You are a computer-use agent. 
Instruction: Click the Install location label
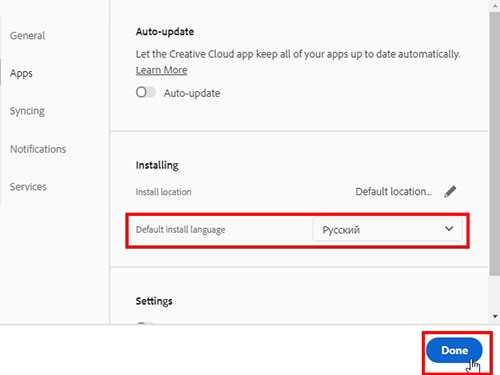point(163,192)
